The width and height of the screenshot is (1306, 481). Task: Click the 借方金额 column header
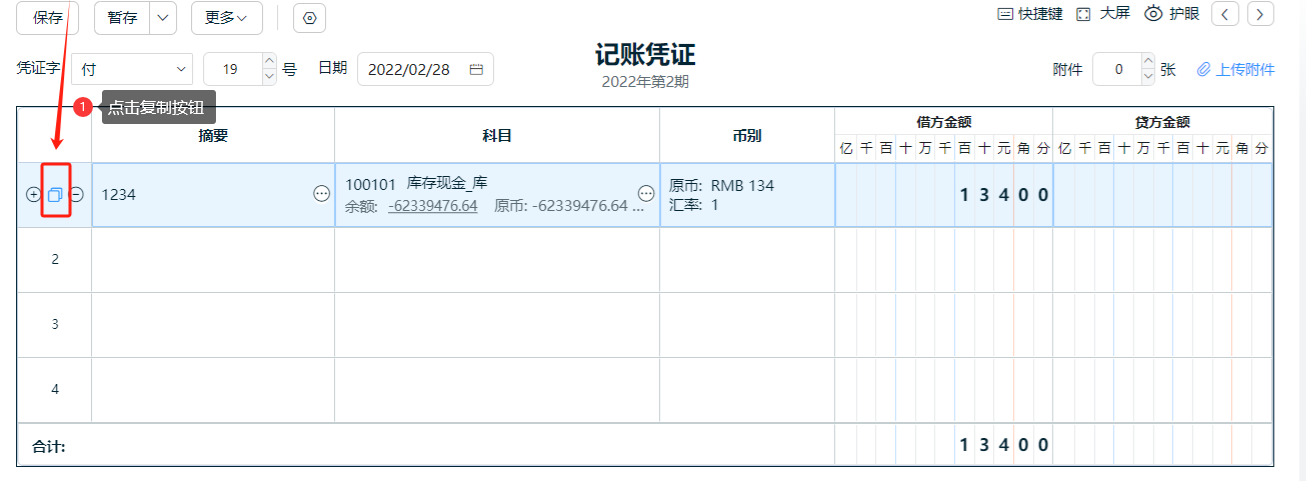[x=944, y=122]
